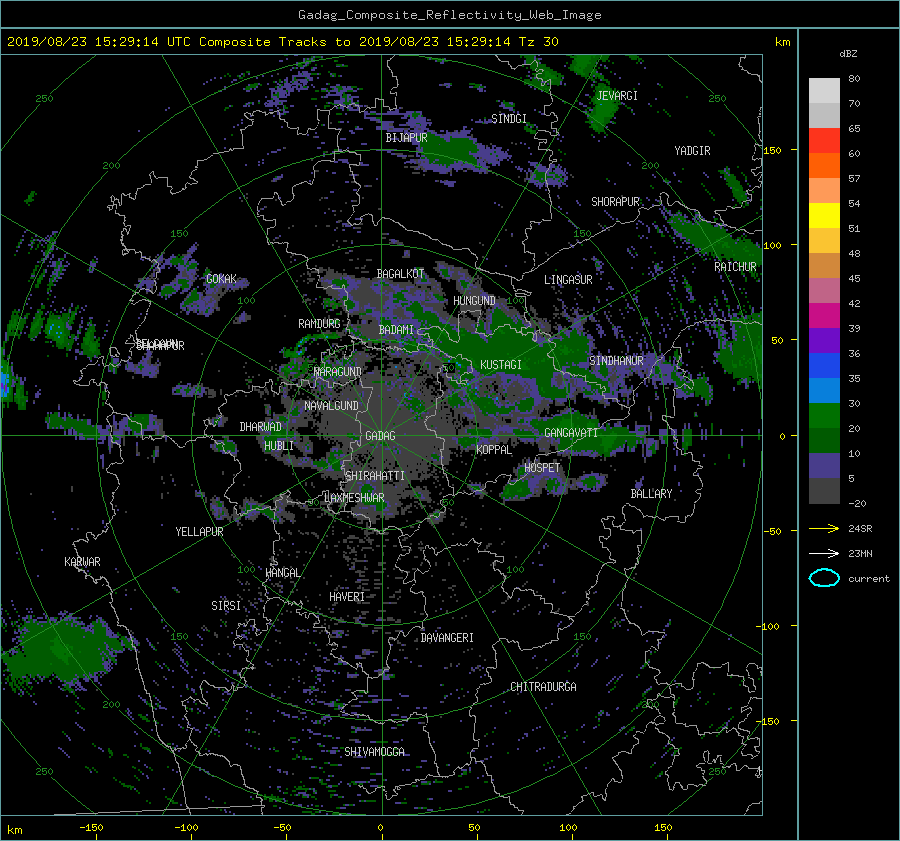Click the SHIVAMOGGA city label

[374, 752]
